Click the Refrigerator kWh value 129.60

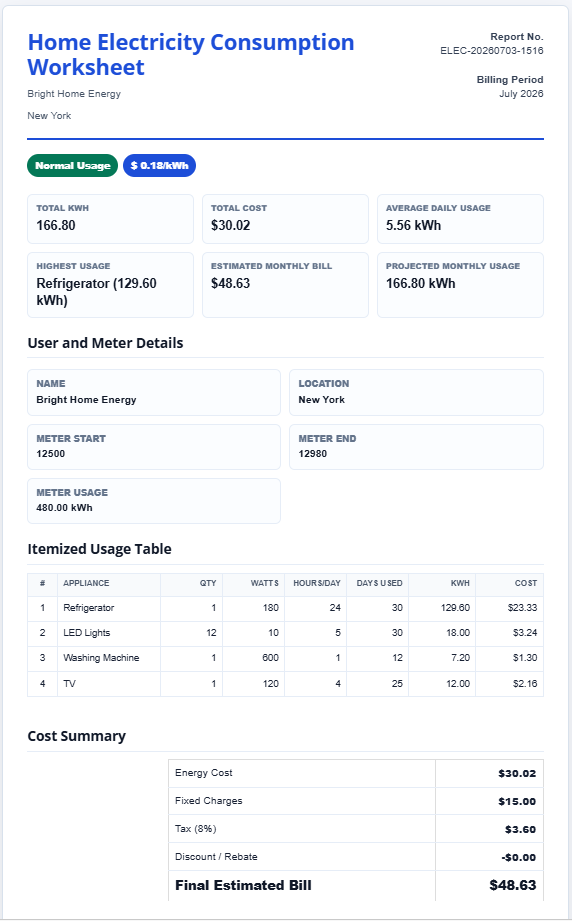coord(455,608)
